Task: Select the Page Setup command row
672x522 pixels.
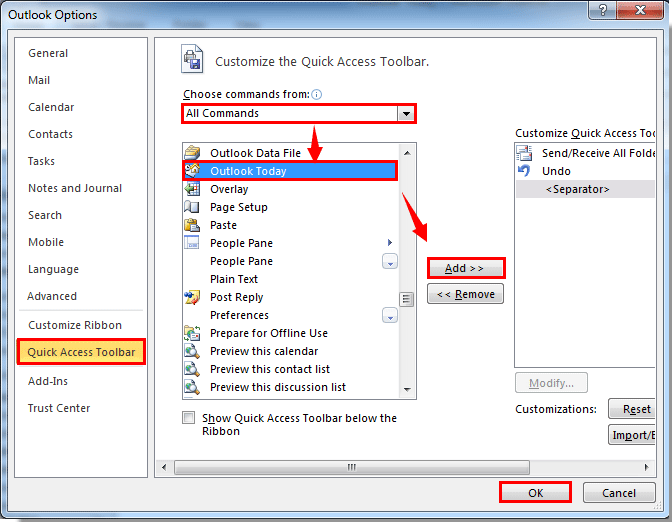Action: tap(291, 207)
